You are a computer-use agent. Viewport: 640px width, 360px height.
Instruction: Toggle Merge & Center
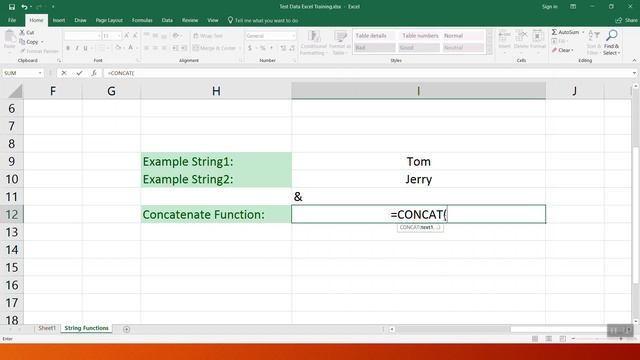click(215, 48)
